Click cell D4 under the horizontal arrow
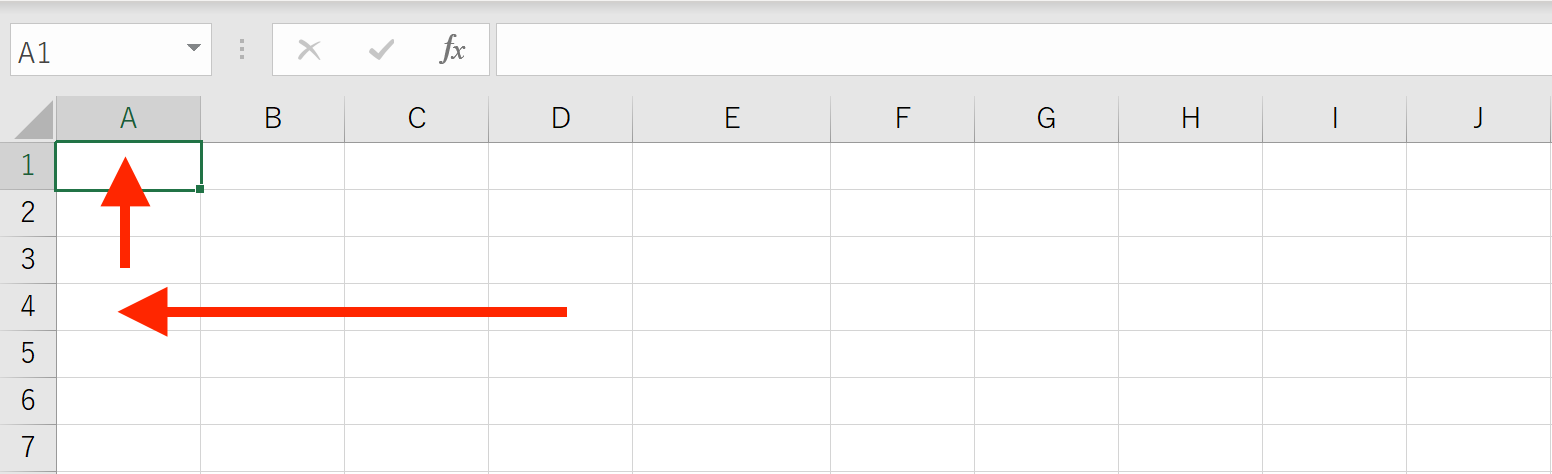Viewport: 1552px width, 474px height. 560,307
